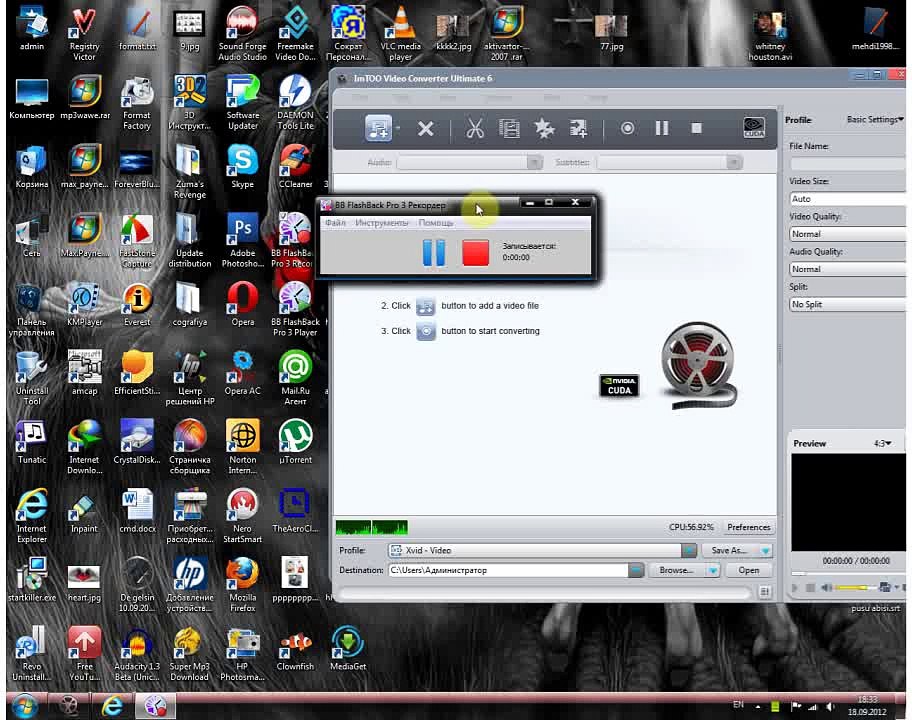Screen dimensions: 912x720
Task: Select the KMPlayer desktop icon
Action: (84, 304)
